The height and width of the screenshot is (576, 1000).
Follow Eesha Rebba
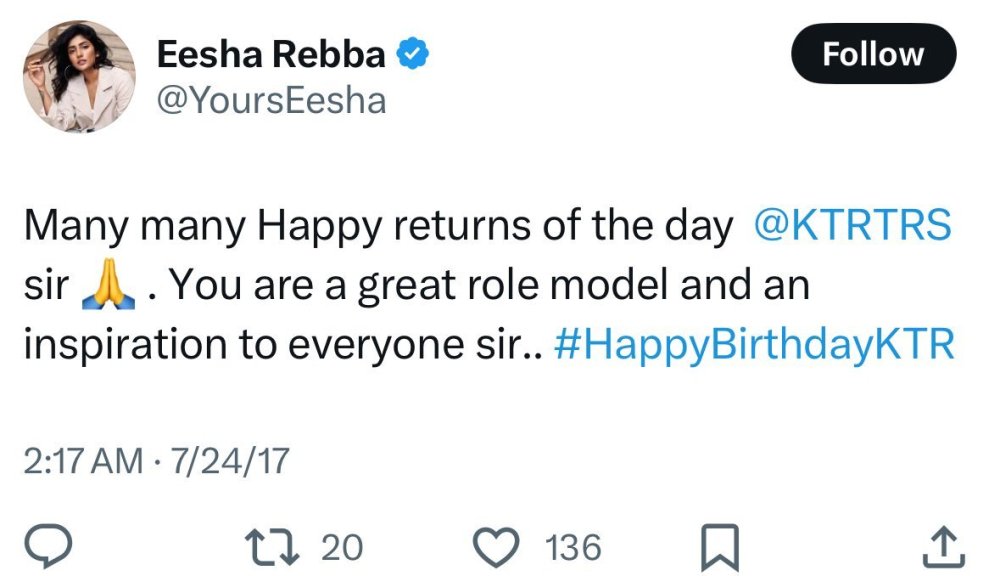point(873,54)
